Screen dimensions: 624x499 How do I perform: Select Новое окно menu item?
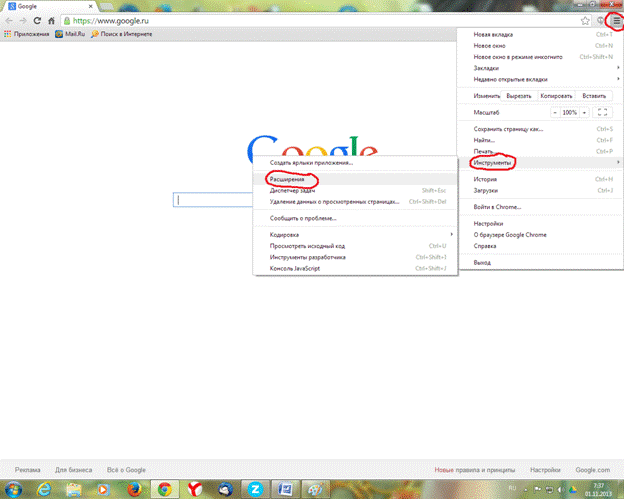540,46
